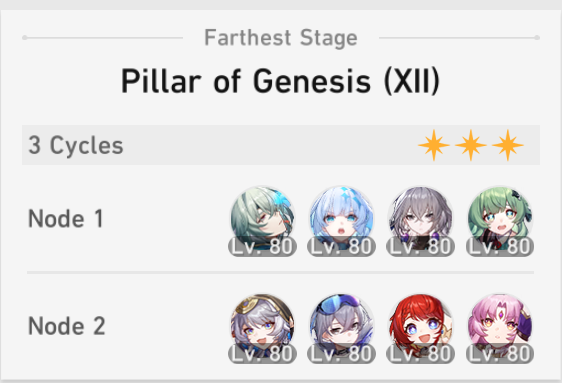
Task: Click the middle orange star icon
Action: click(x=471, y=145)
